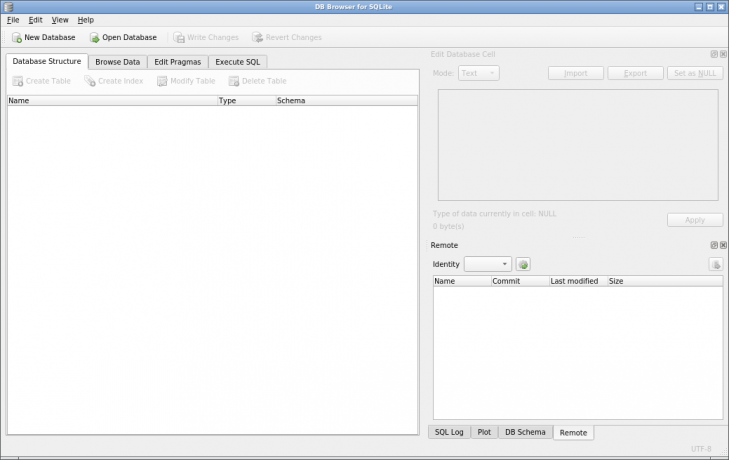Image resolution: width=729 pixels, height=460 pixels.
Task: Click inside the cell editor text area
Action: point(578,145)
